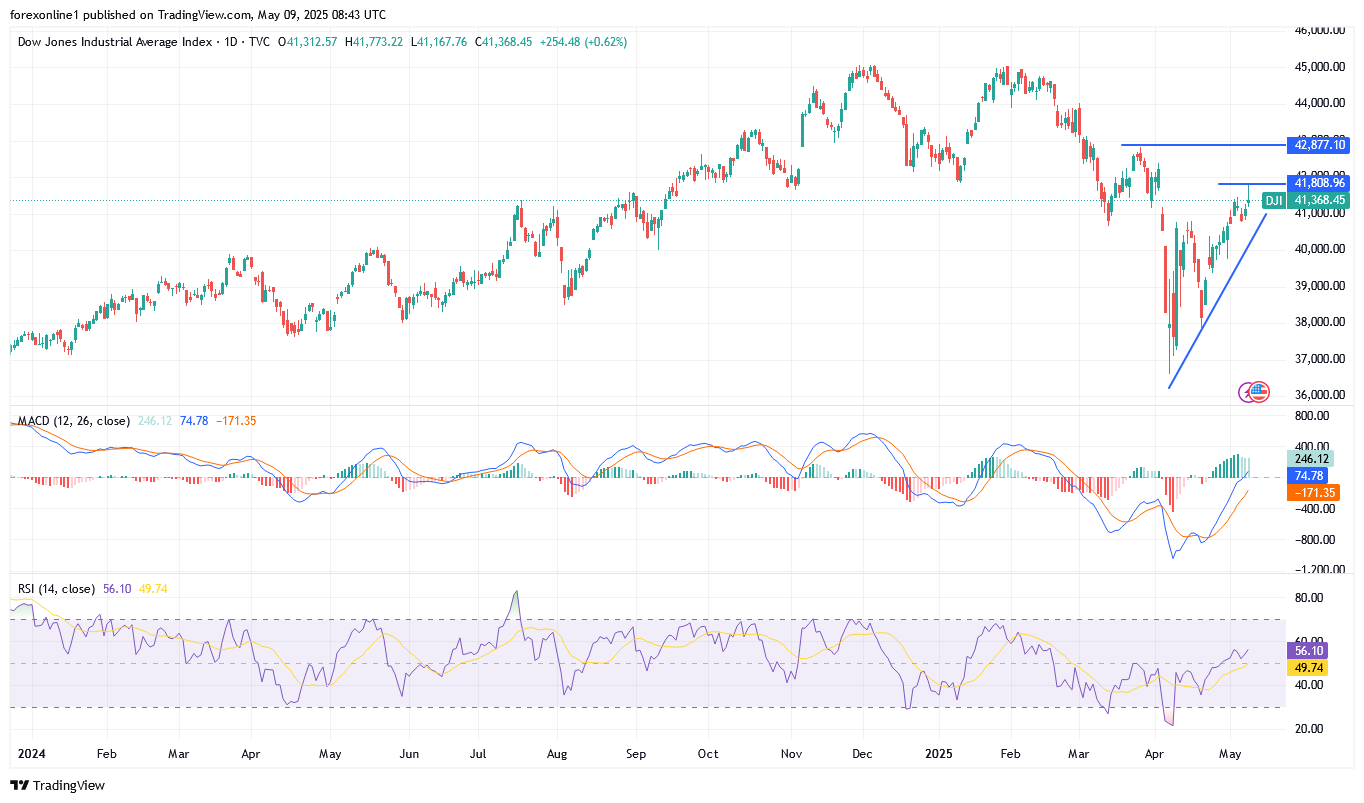Click the 800.00 label on the MACD scale
Screen dimensions: 1364x803
click(x=1310, y=415)
